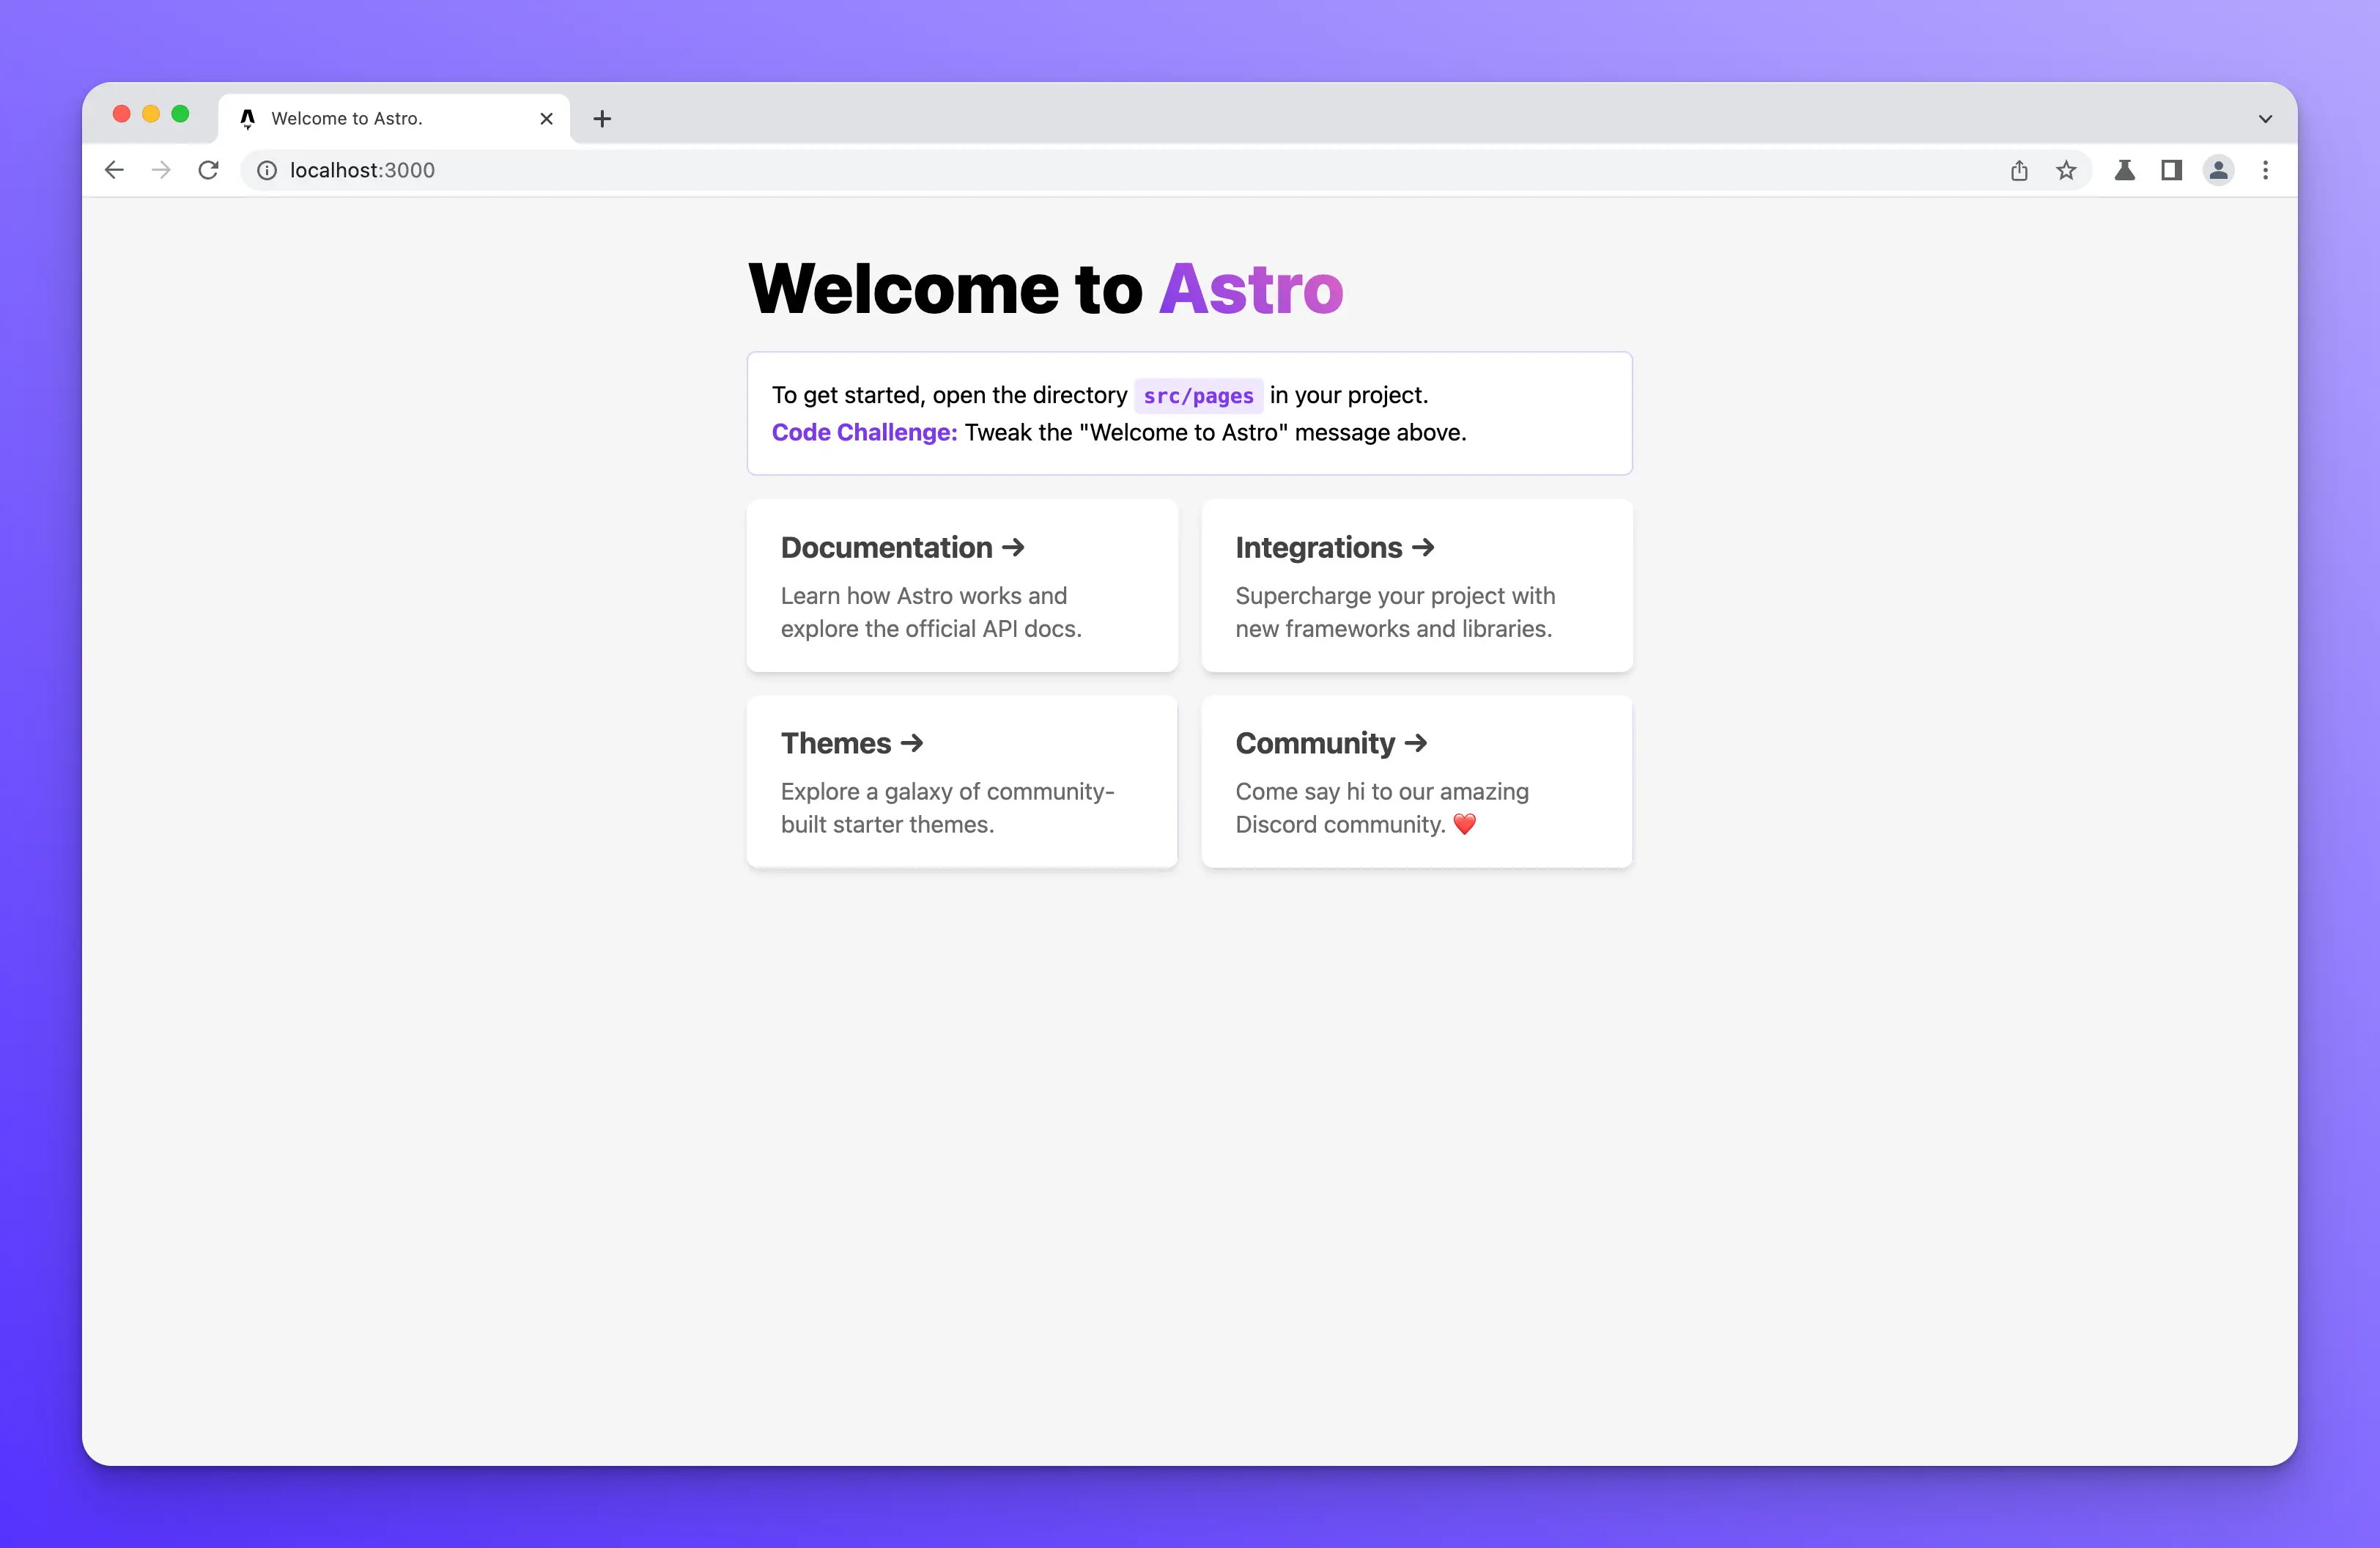Expand the tab search chevron
This screenshot has width=2380, height=1548.
(2265, 118)
